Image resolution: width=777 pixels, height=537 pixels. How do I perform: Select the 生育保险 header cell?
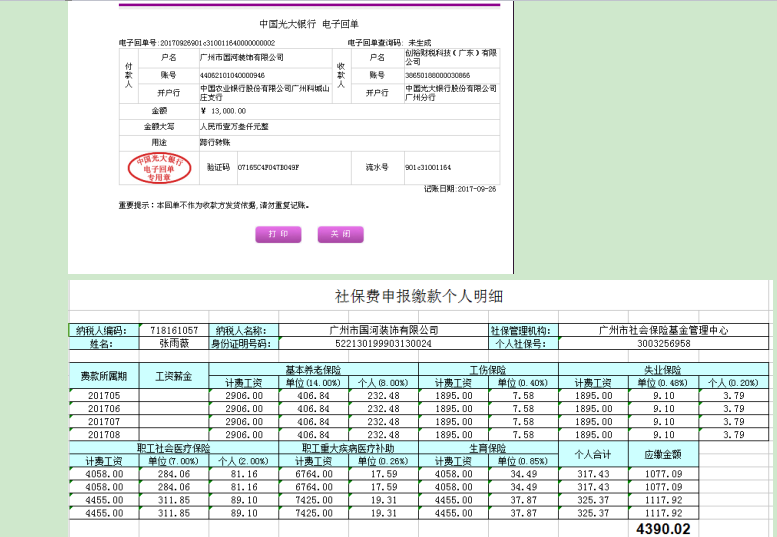[489, 448]
